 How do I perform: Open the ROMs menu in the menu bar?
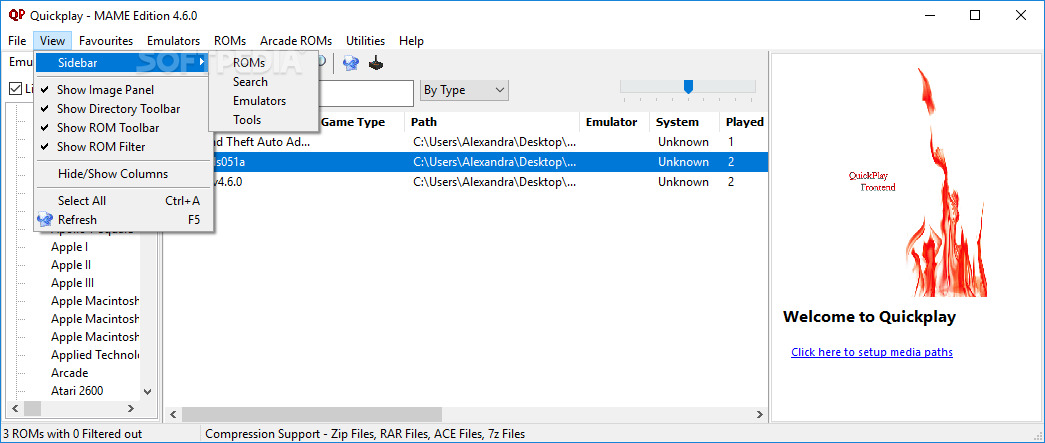coord(230,41)
